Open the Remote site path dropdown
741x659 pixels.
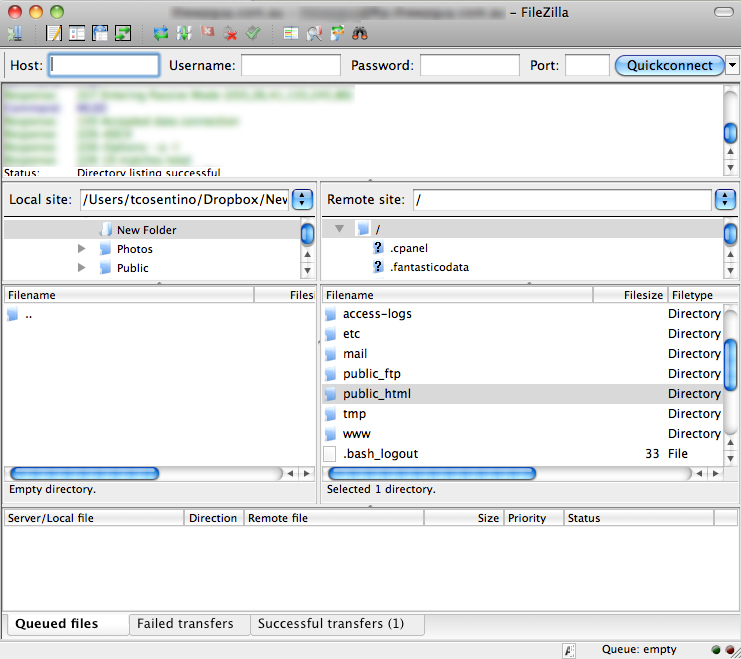tap(725, 199)
